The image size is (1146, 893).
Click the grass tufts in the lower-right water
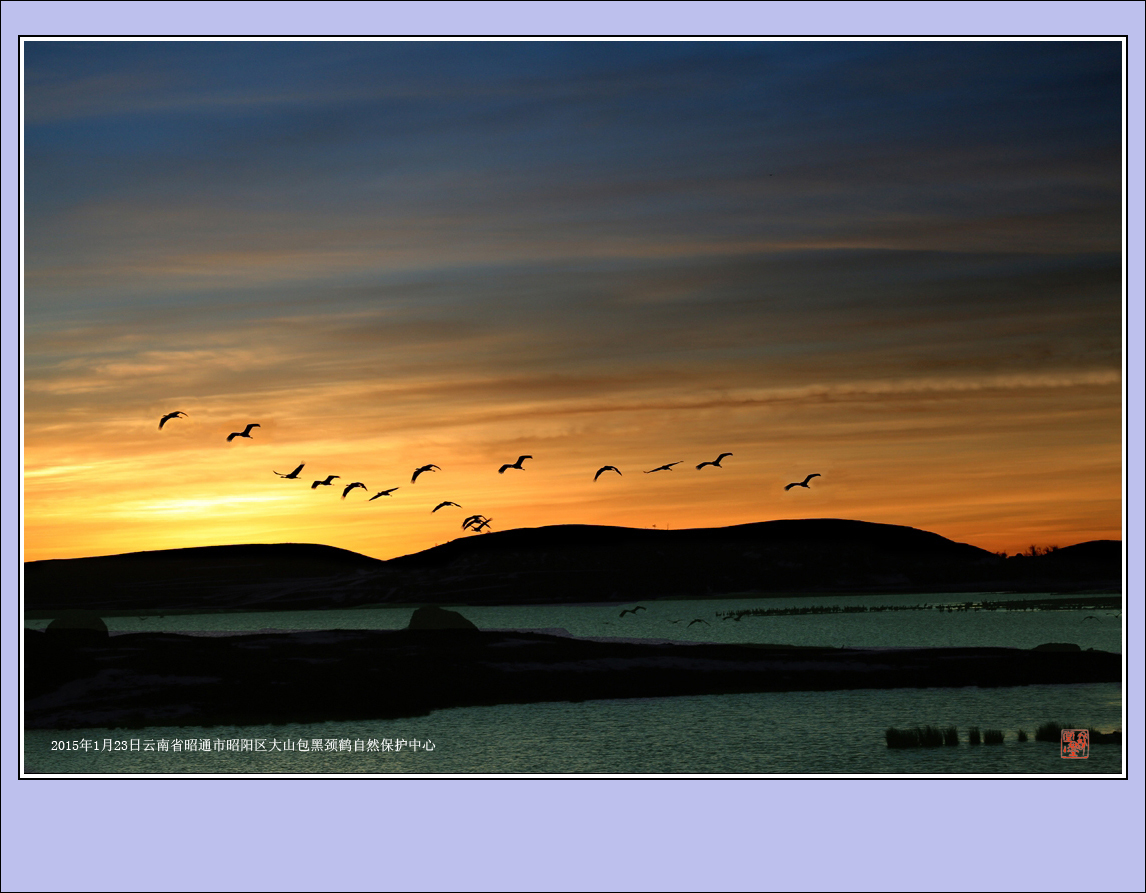[920, 737]
